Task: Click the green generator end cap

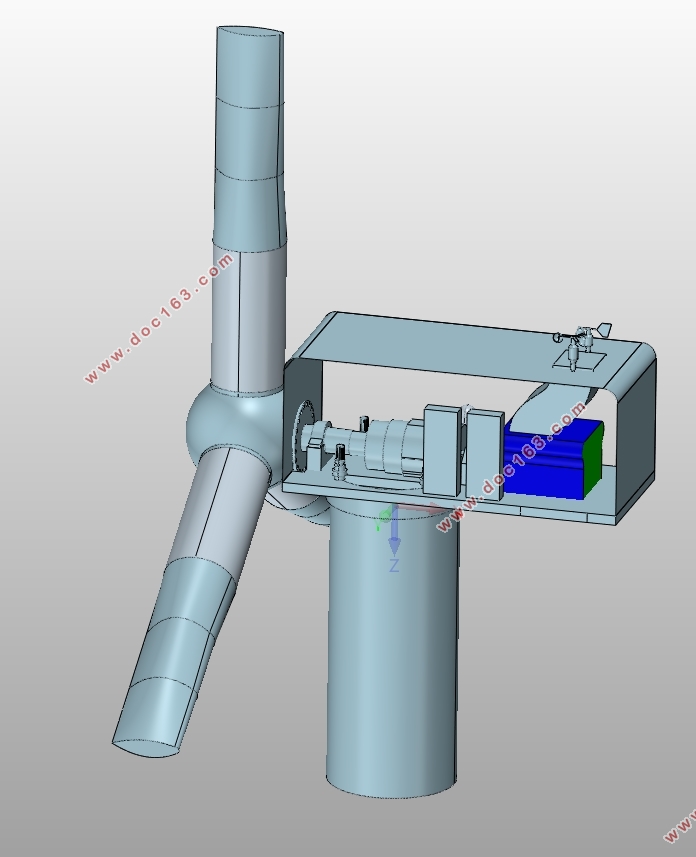Action: click(594, 458)
